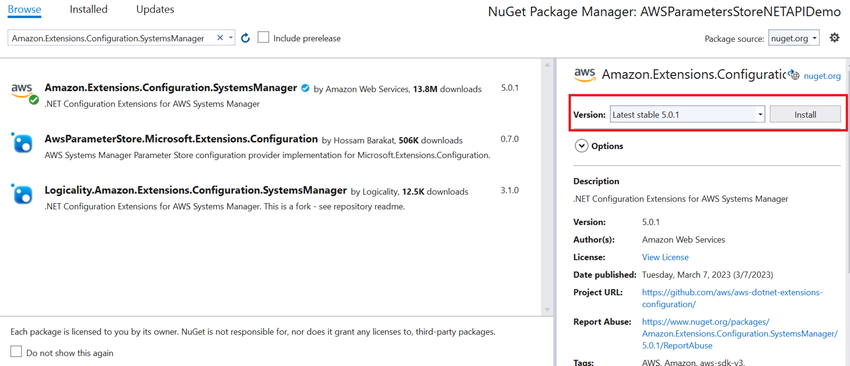850x366 pixels.
Task: Click the Logicality package blue icon
Action: (23, 195)
